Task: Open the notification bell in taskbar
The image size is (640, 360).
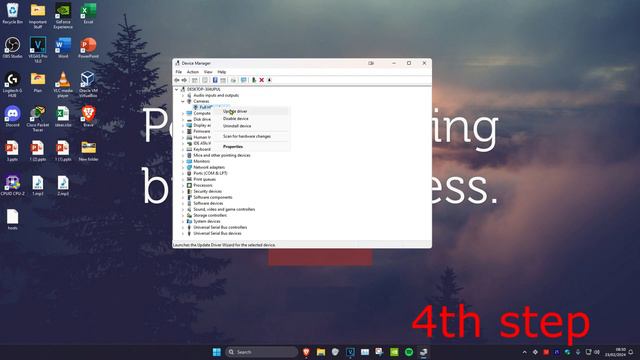Action: pos(631,352)
